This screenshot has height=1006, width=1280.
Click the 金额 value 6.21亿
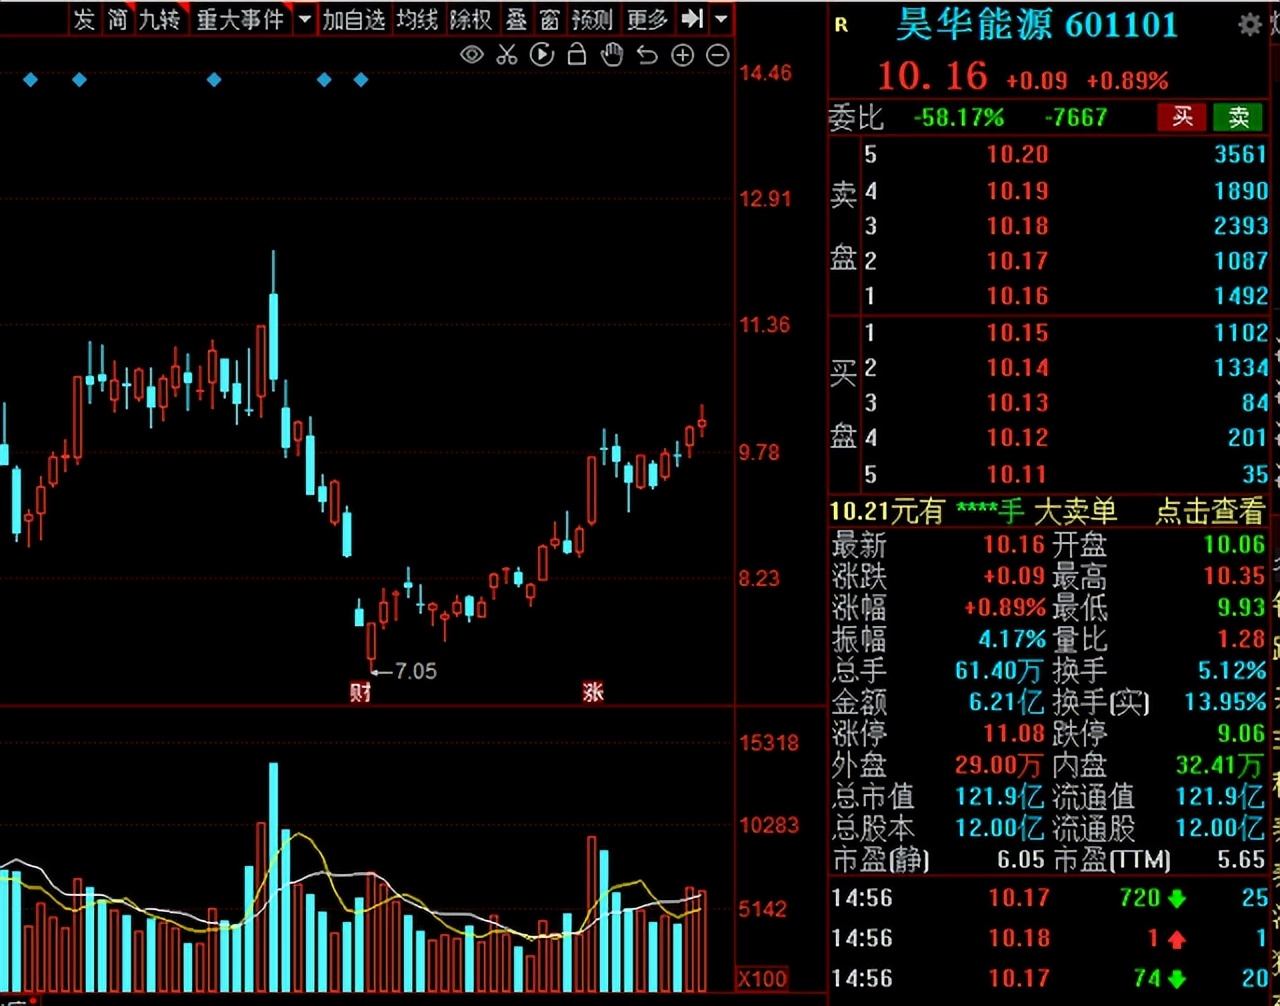coord(1006,702)
